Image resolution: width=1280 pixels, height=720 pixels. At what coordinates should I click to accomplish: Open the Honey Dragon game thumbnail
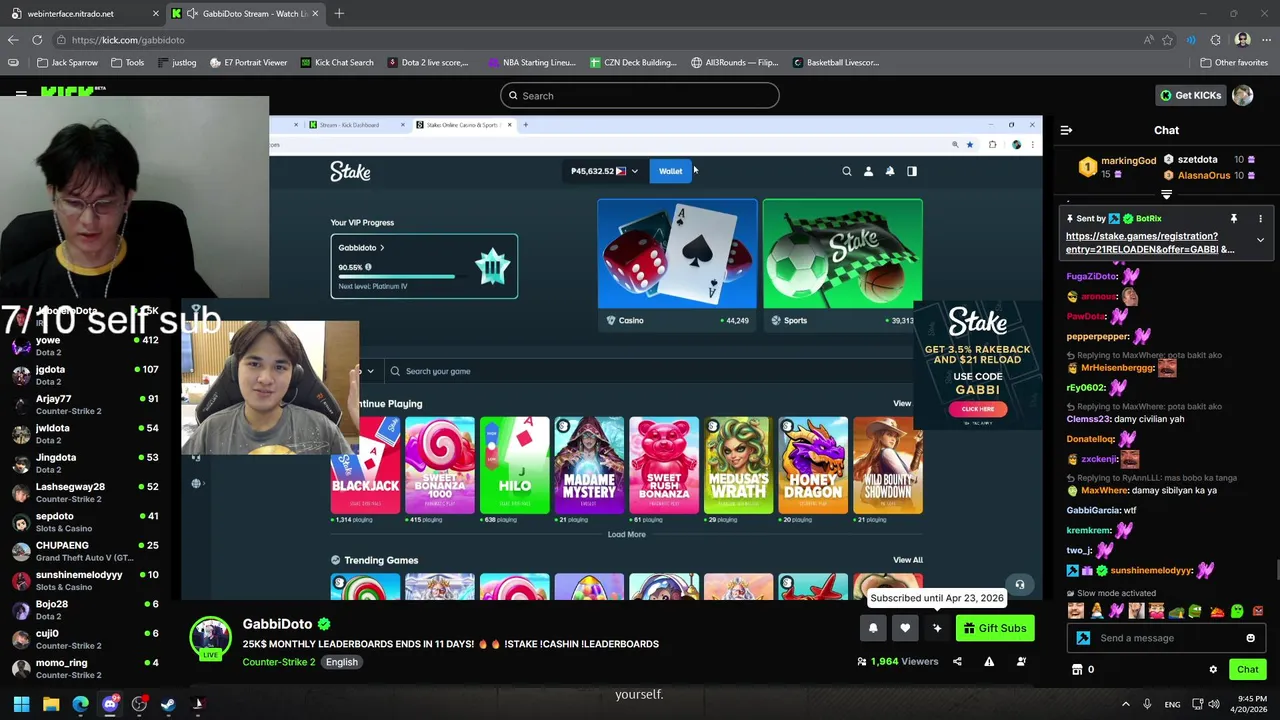[813, 466]
